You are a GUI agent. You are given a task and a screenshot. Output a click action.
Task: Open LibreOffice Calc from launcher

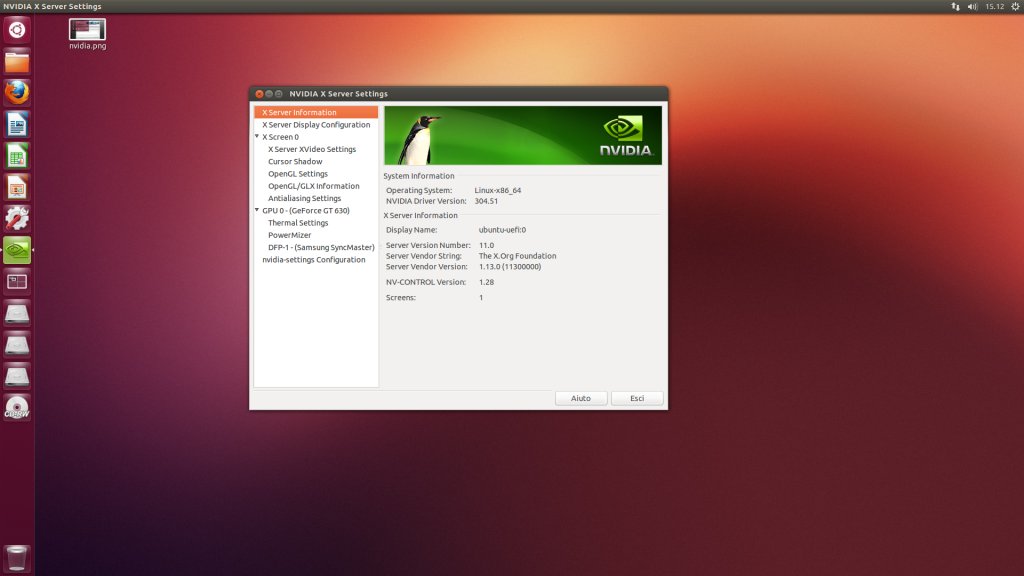[17, 156]
